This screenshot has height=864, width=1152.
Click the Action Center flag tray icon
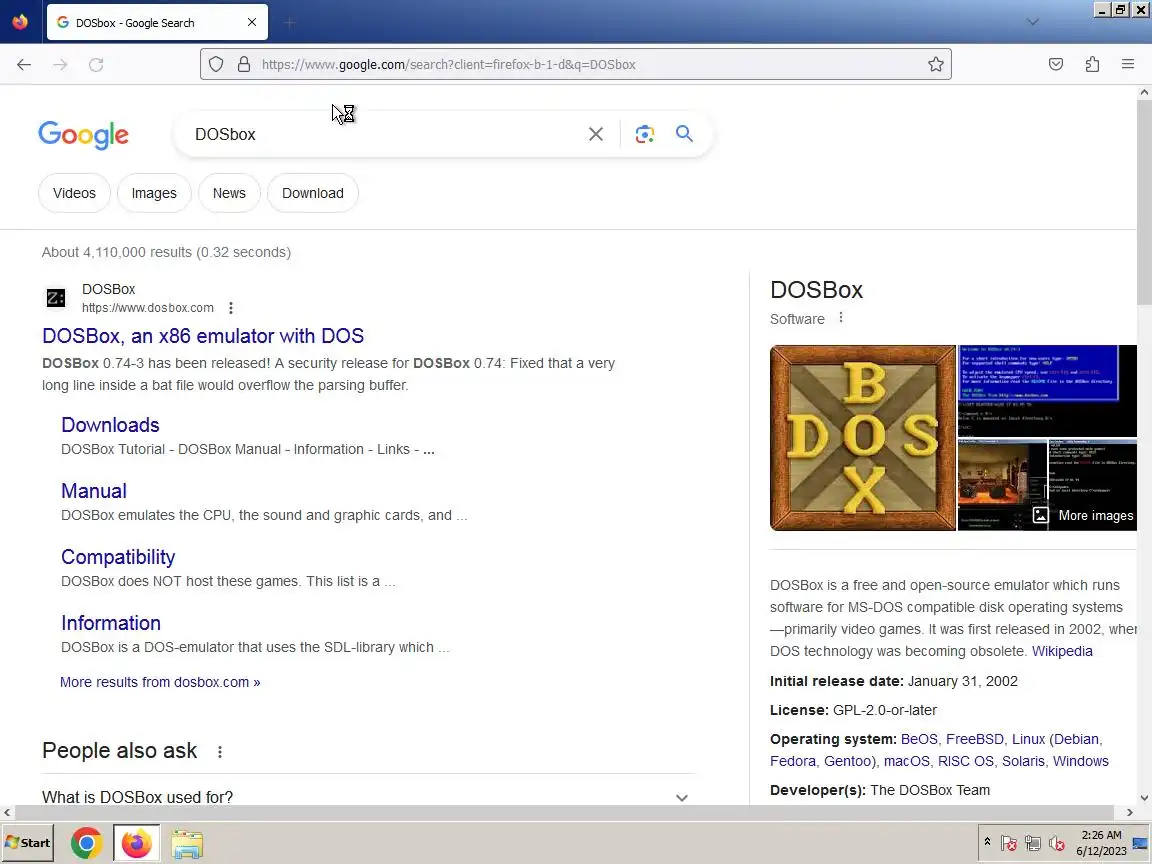pyautogui.click(x=1009, y=843)
